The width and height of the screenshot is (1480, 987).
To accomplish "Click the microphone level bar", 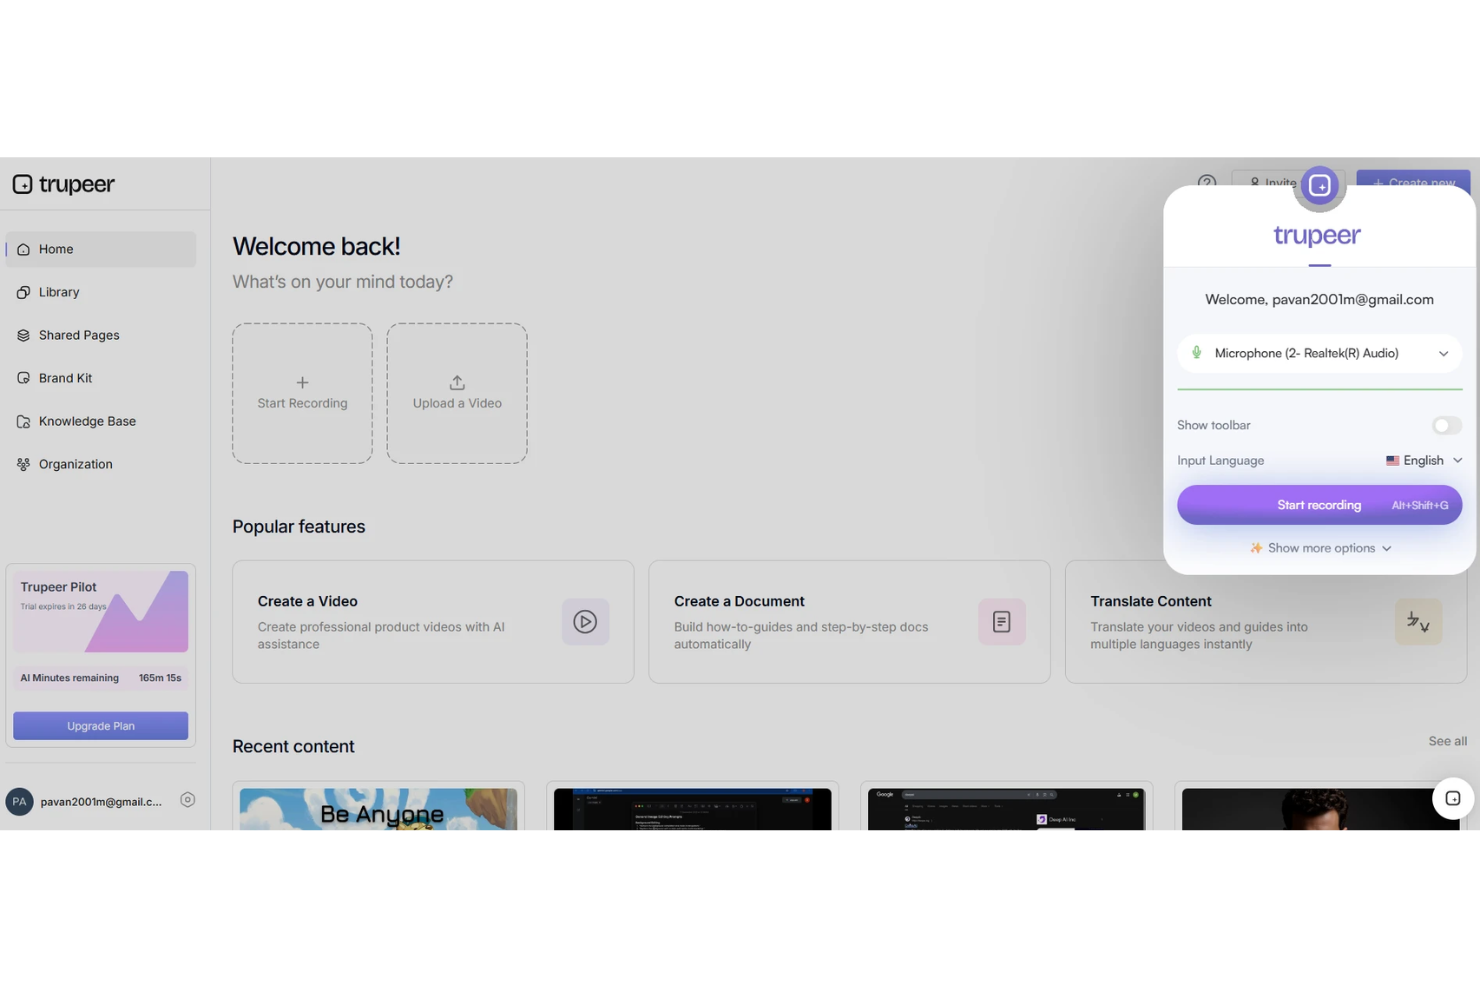I will pyautogui.click(x=1320, y=389).
